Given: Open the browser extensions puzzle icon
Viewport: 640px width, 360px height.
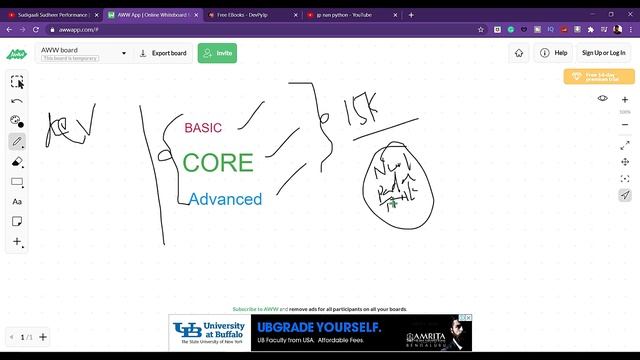Looking at the screenshot, I should [591, 29].
